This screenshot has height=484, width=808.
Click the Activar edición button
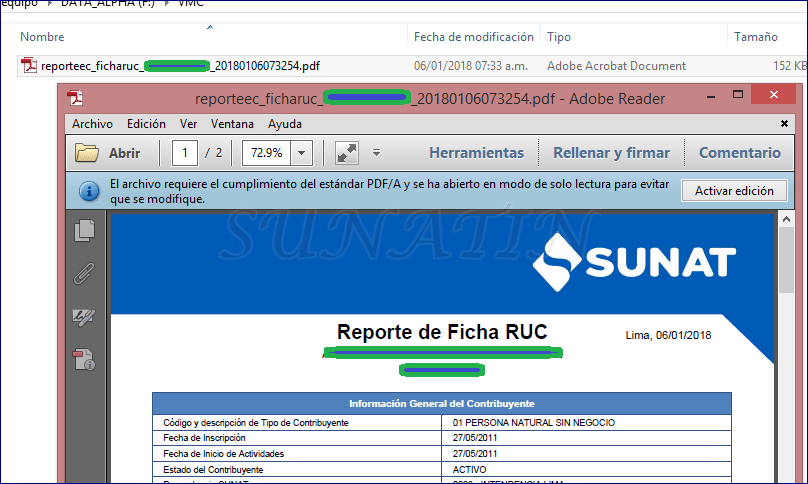pyautogui.click(x=734, y=191)
